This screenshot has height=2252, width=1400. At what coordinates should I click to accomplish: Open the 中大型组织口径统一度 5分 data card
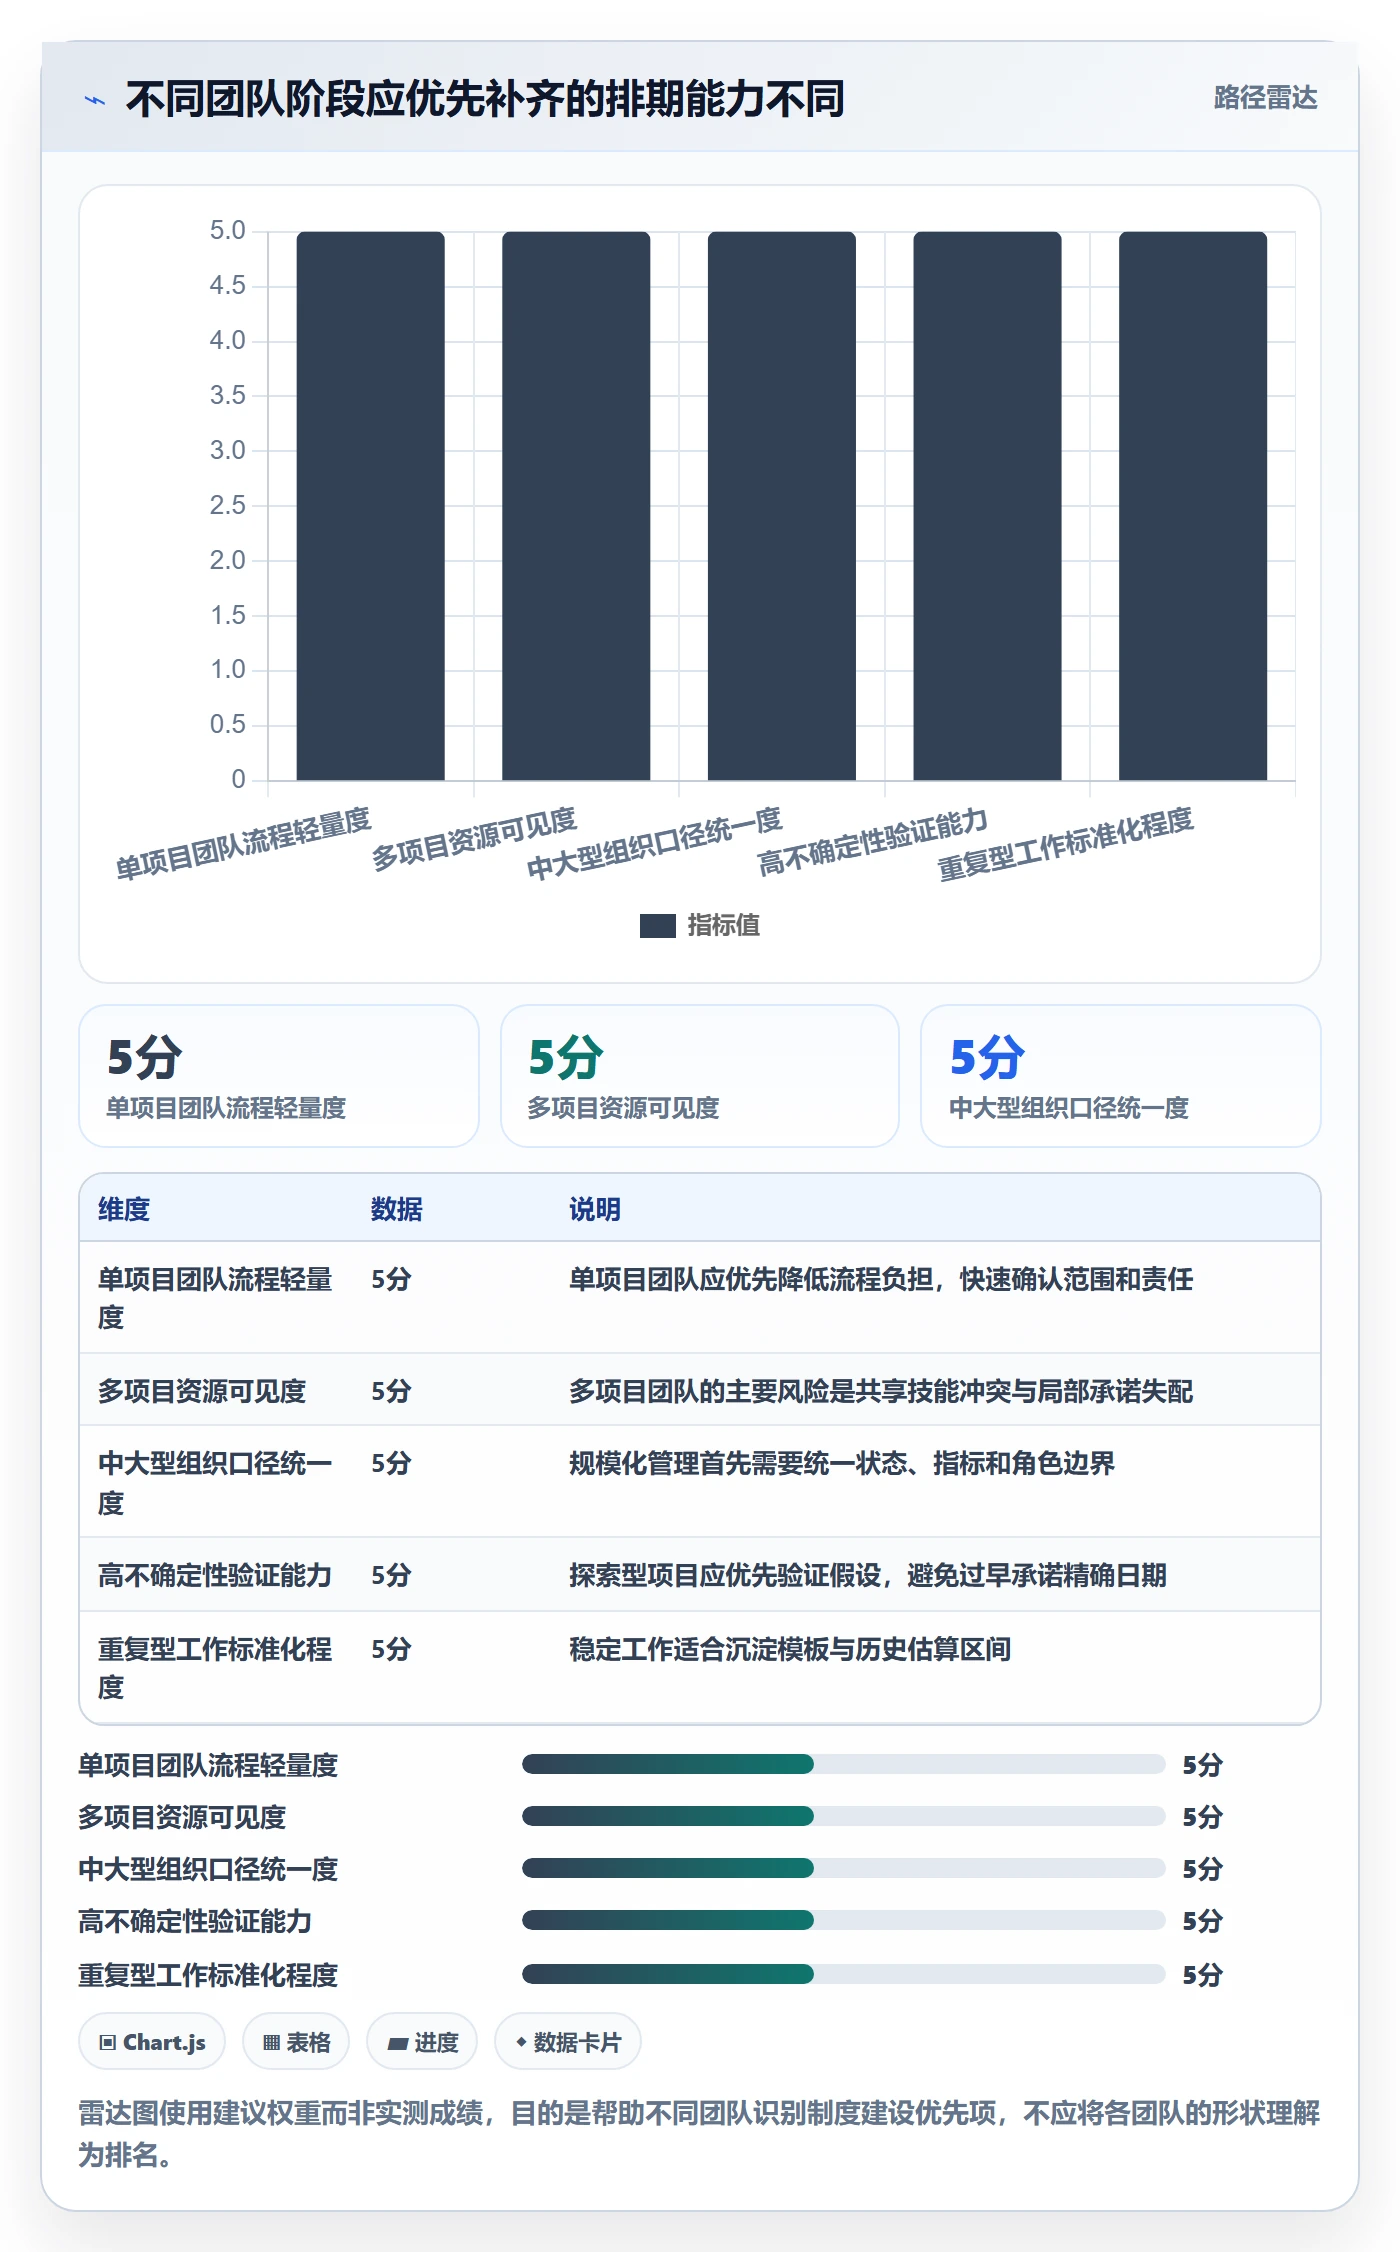(x=1121, y=1076)
